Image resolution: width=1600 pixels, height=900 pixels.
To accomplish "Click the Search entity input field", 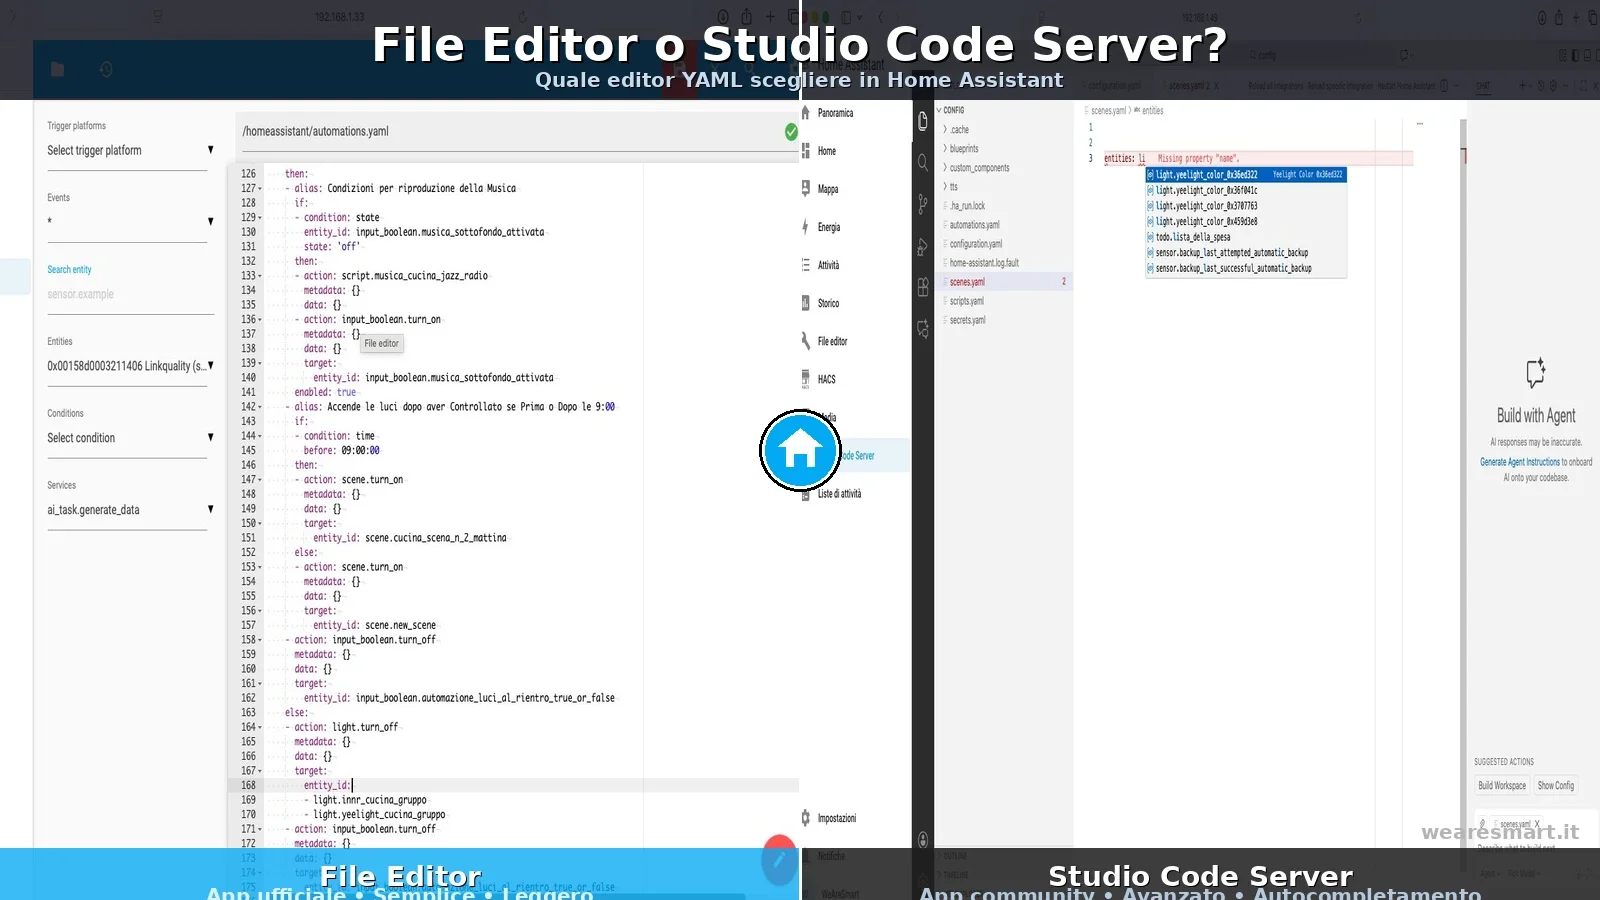I will click(130, 294).
